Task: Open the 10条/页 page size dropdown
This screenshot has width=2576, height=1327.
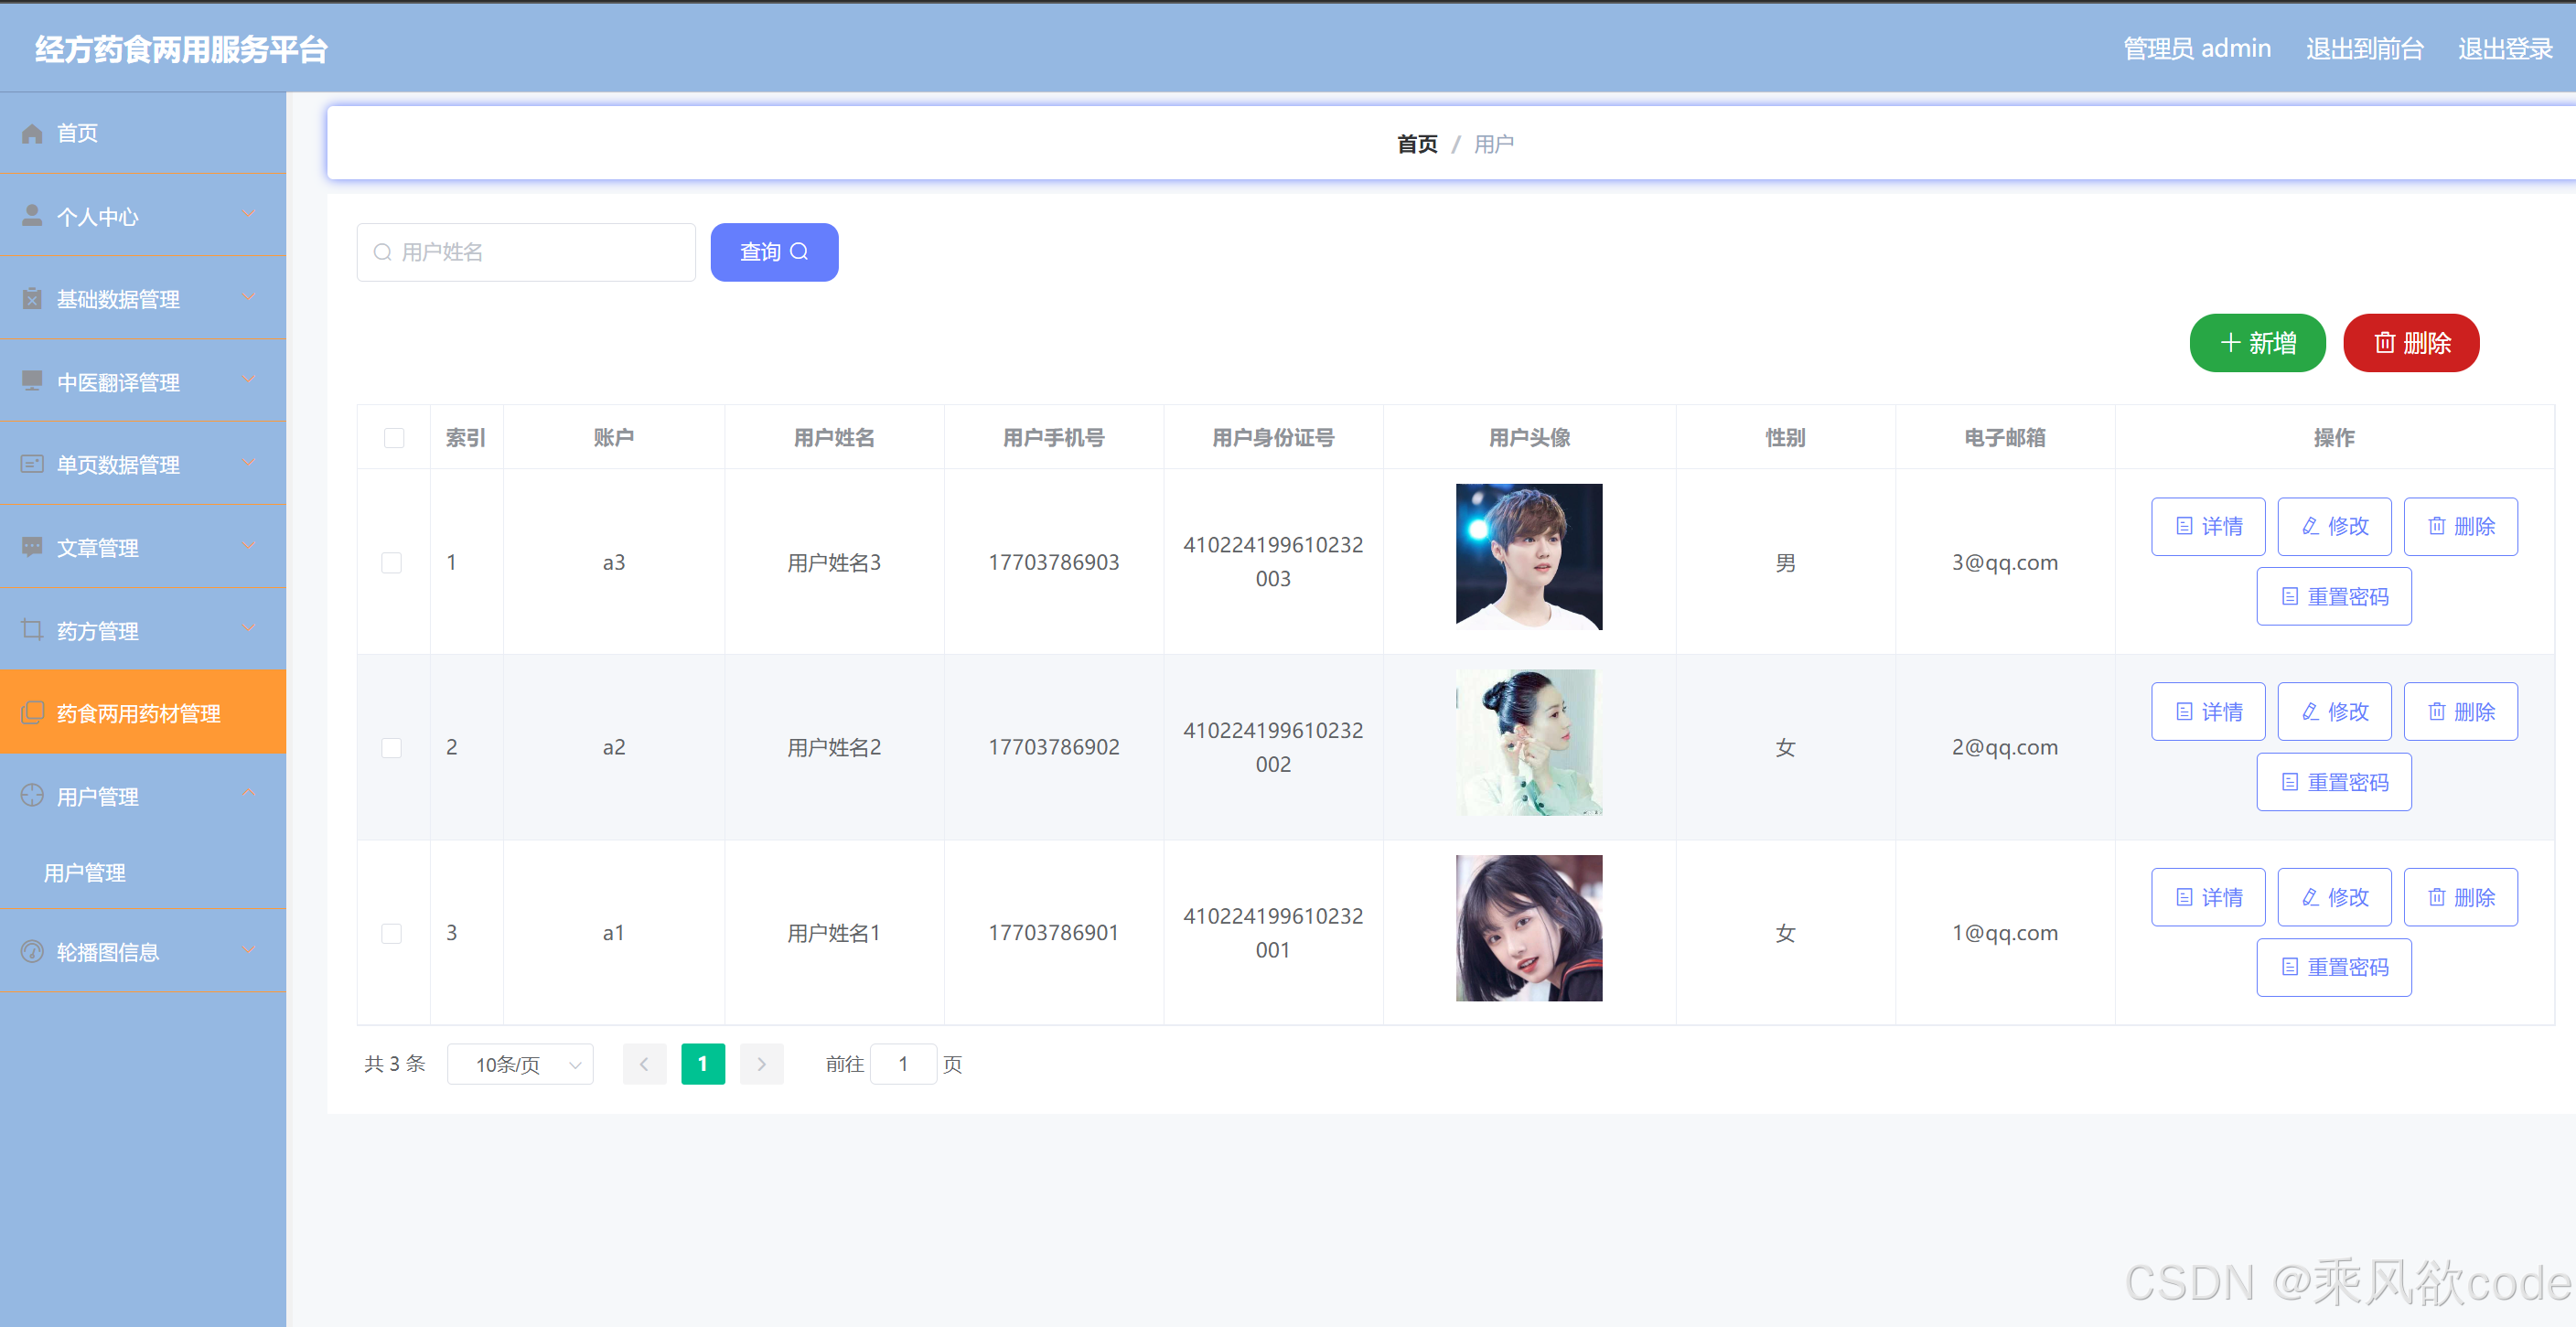Action: pos(519,1064)
